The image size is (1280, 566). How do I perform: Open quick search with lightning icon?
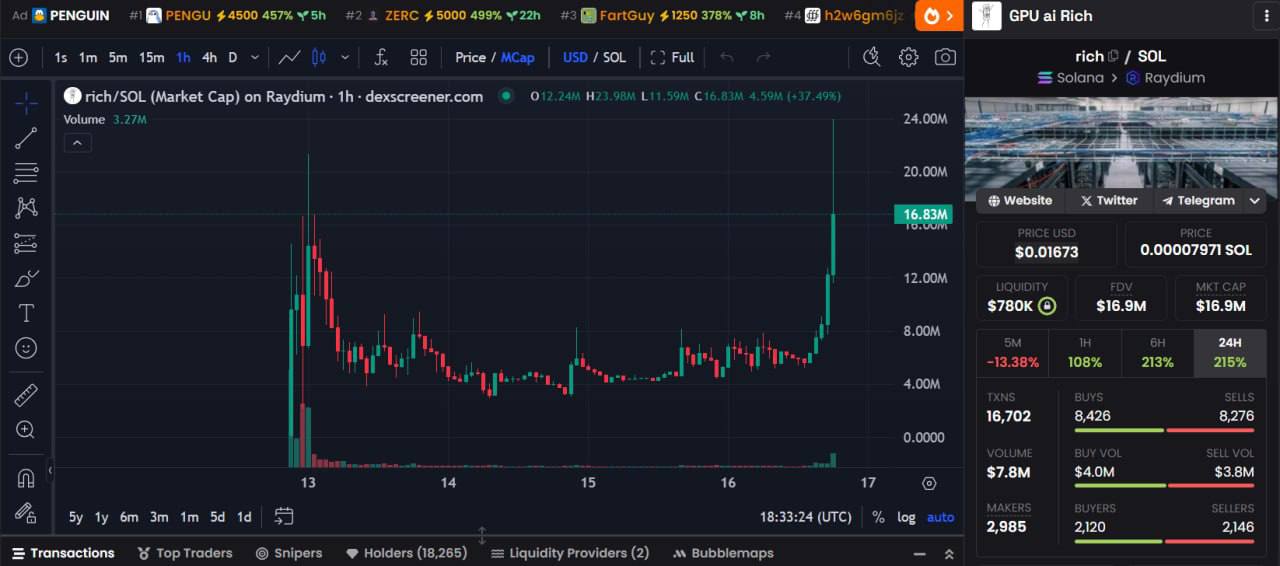tap(871, 57)
